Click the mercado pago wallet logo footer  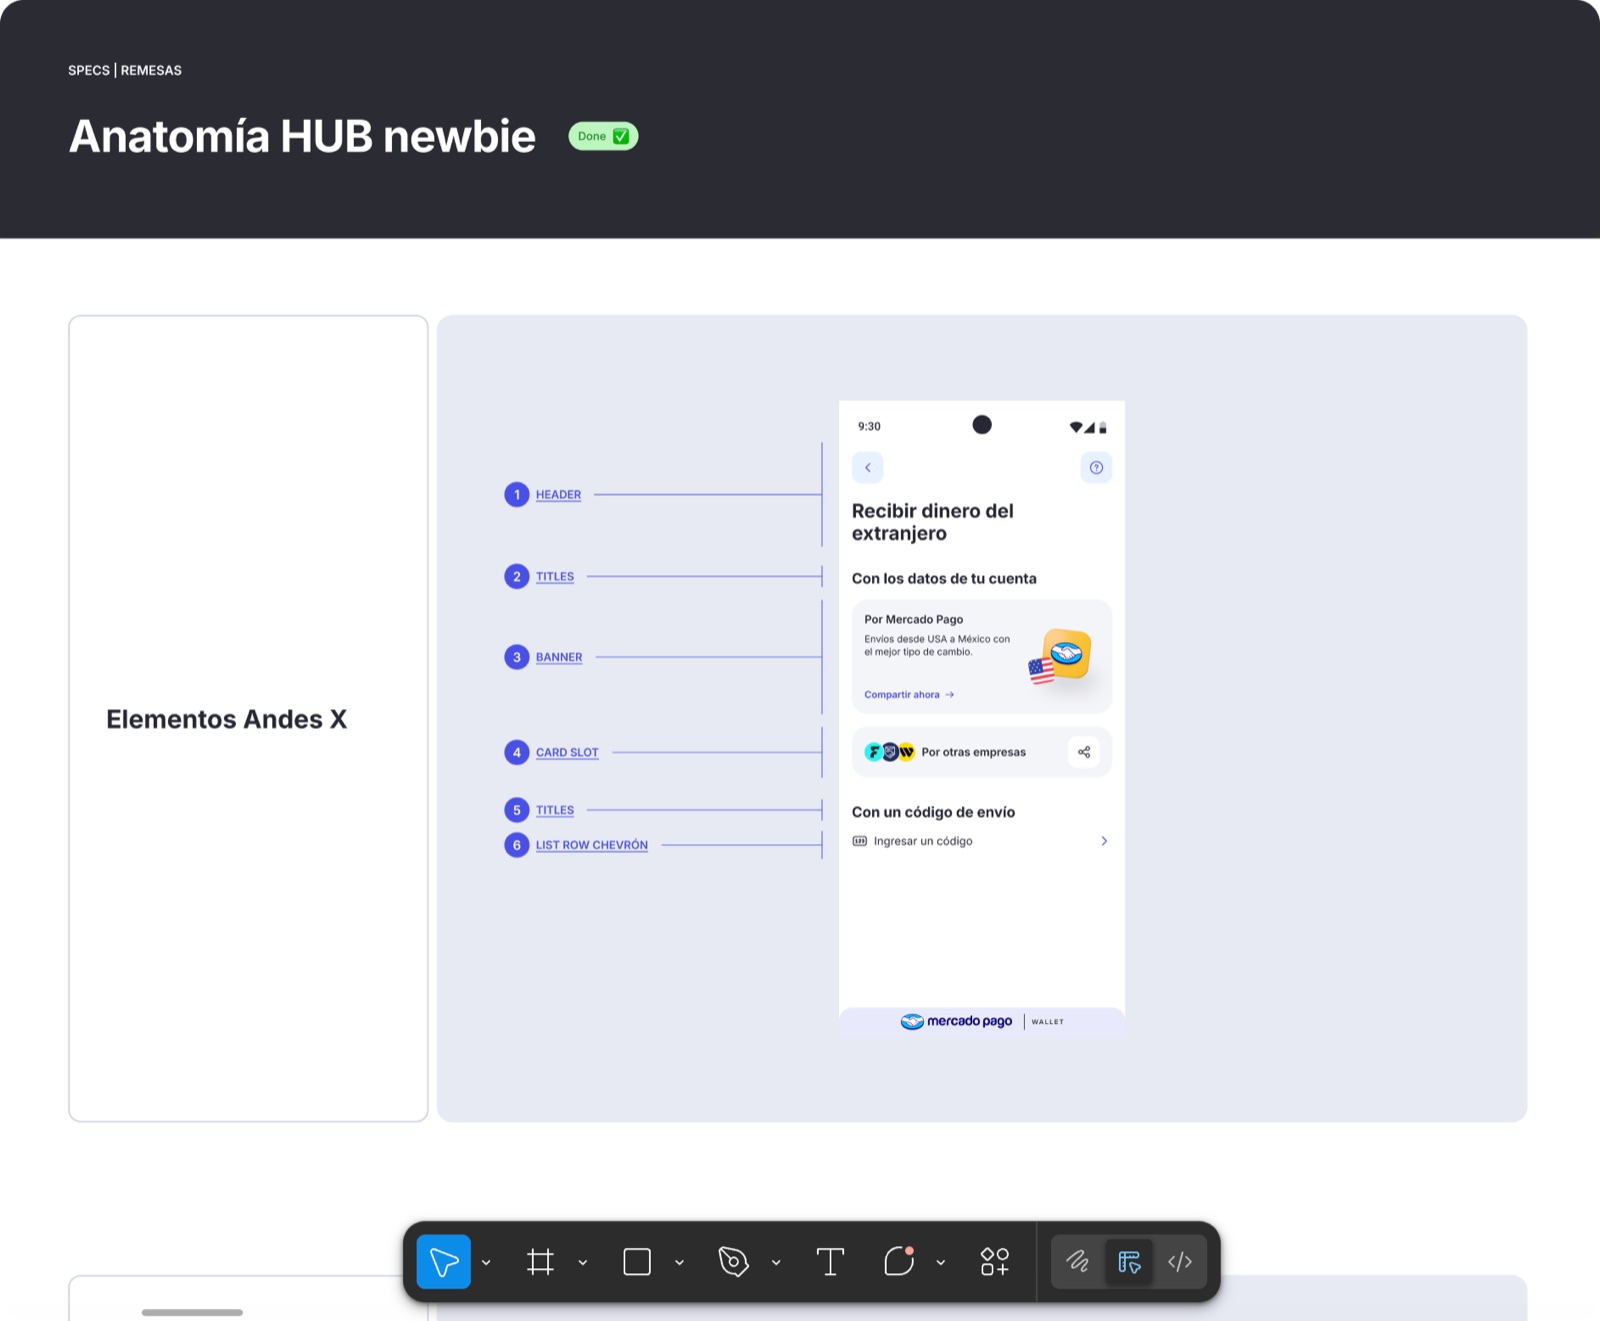pyautogui.click(x=982, y=1022)
